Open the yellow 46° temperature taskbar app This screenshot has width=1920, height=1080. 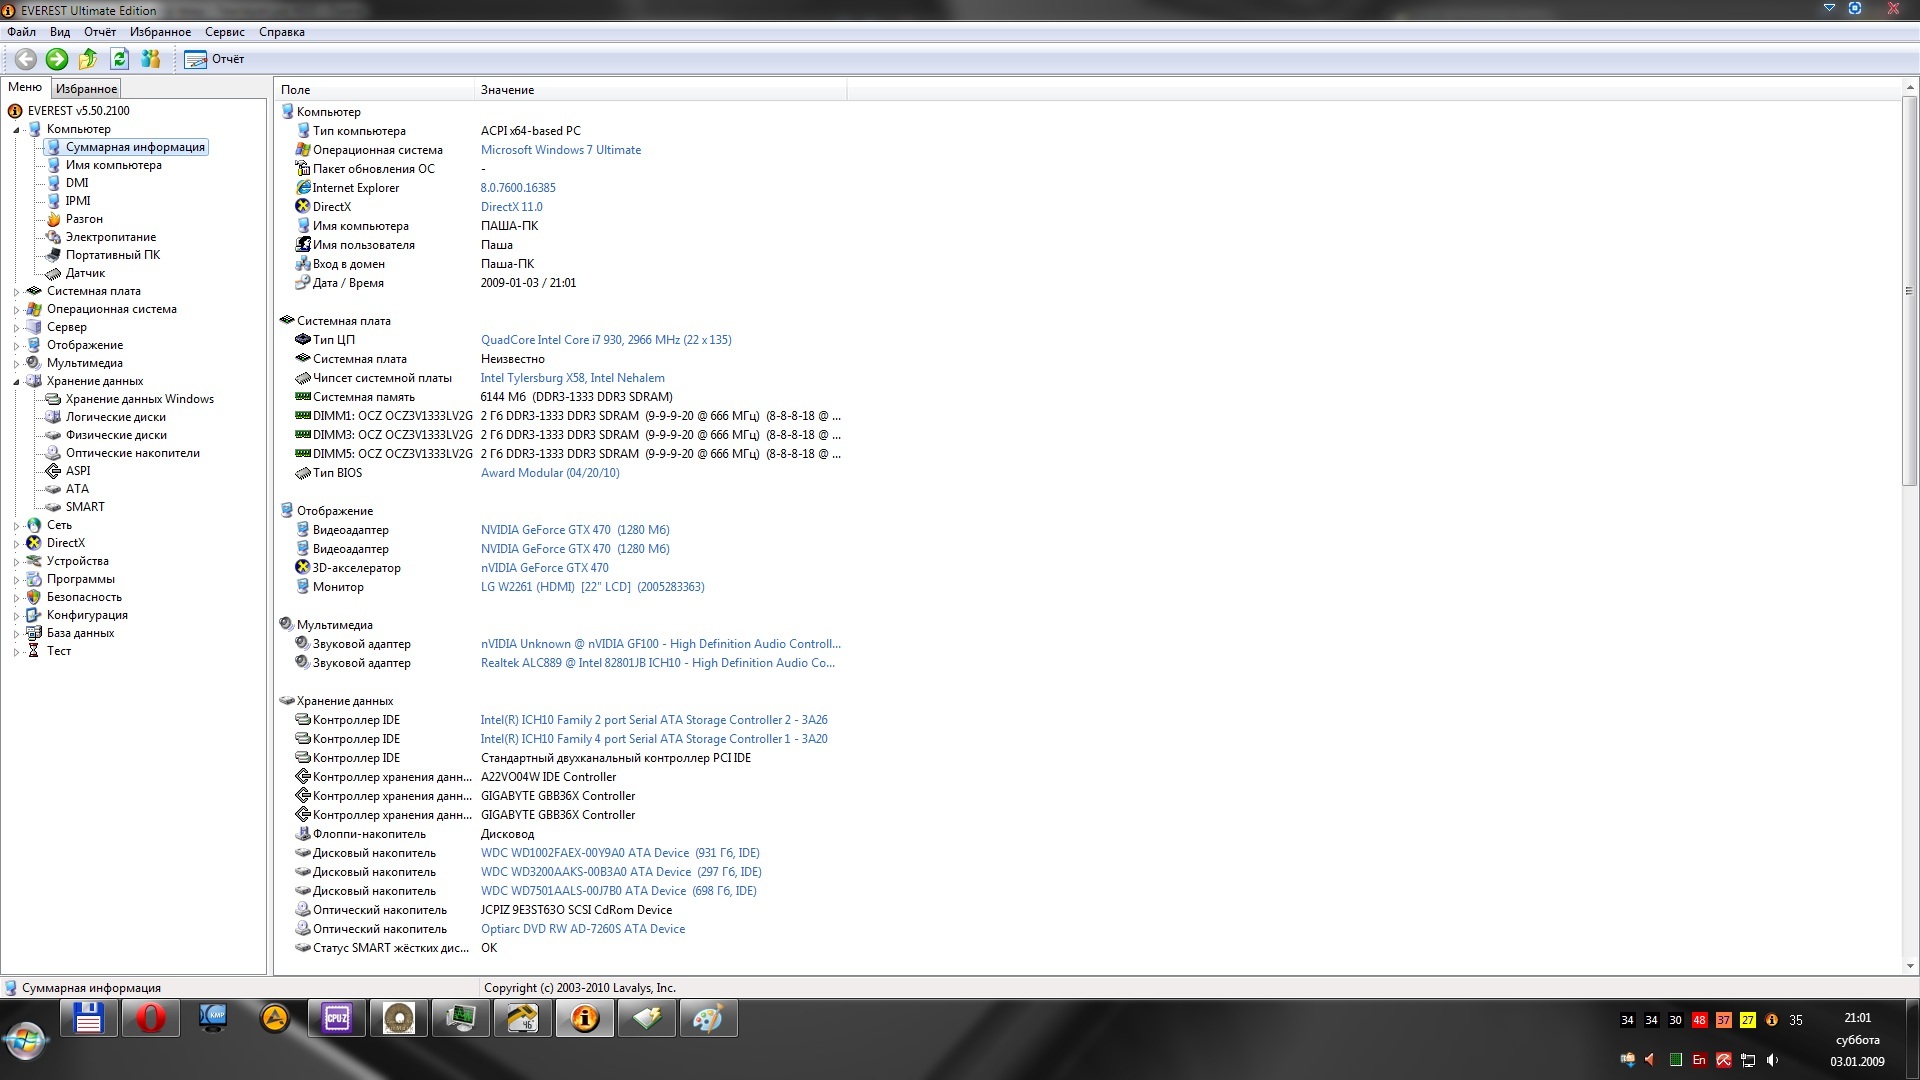point(523,1019)
